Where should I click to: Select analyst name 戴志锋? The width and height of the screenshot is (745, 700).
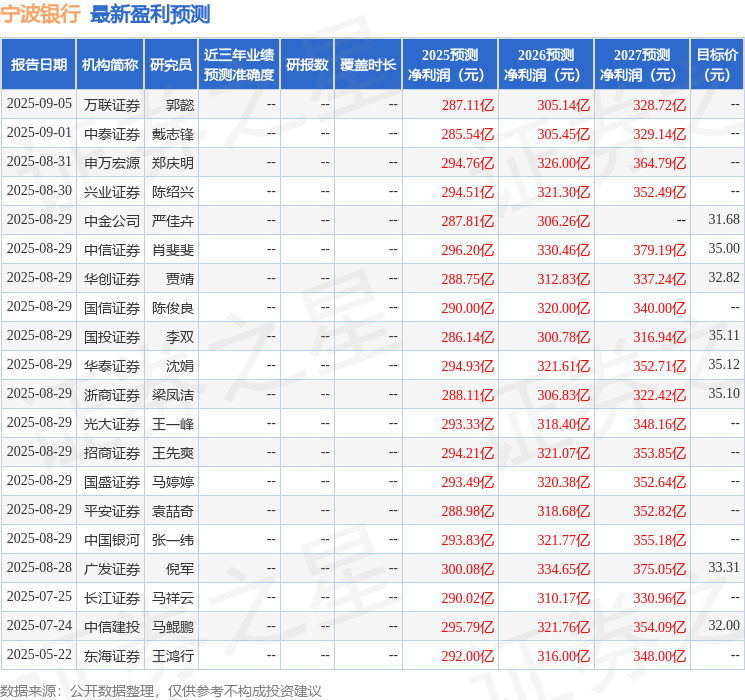click(173, 134)
